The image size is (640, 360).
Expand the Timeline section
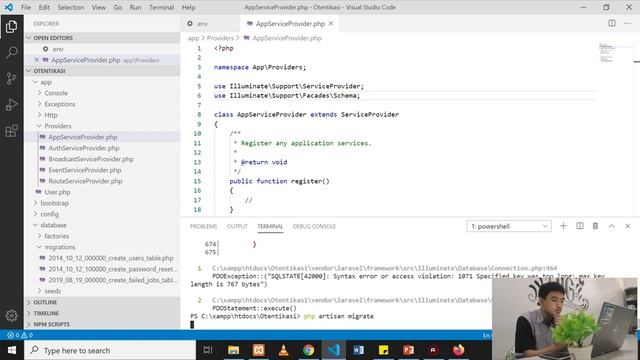[102, 313]
